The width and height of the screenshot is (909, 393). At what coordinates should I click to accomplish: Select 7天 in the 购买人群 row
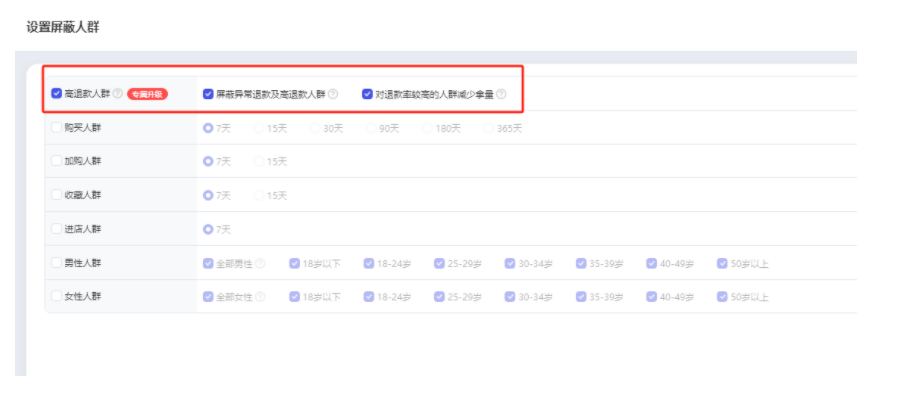208,128
